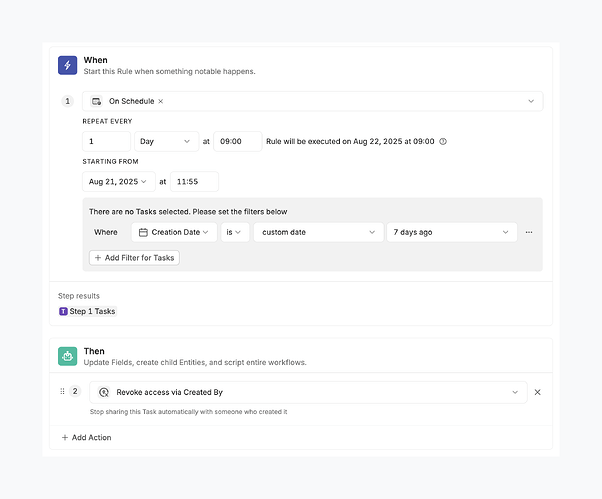Edit the 11:55 starting time field

194,182
